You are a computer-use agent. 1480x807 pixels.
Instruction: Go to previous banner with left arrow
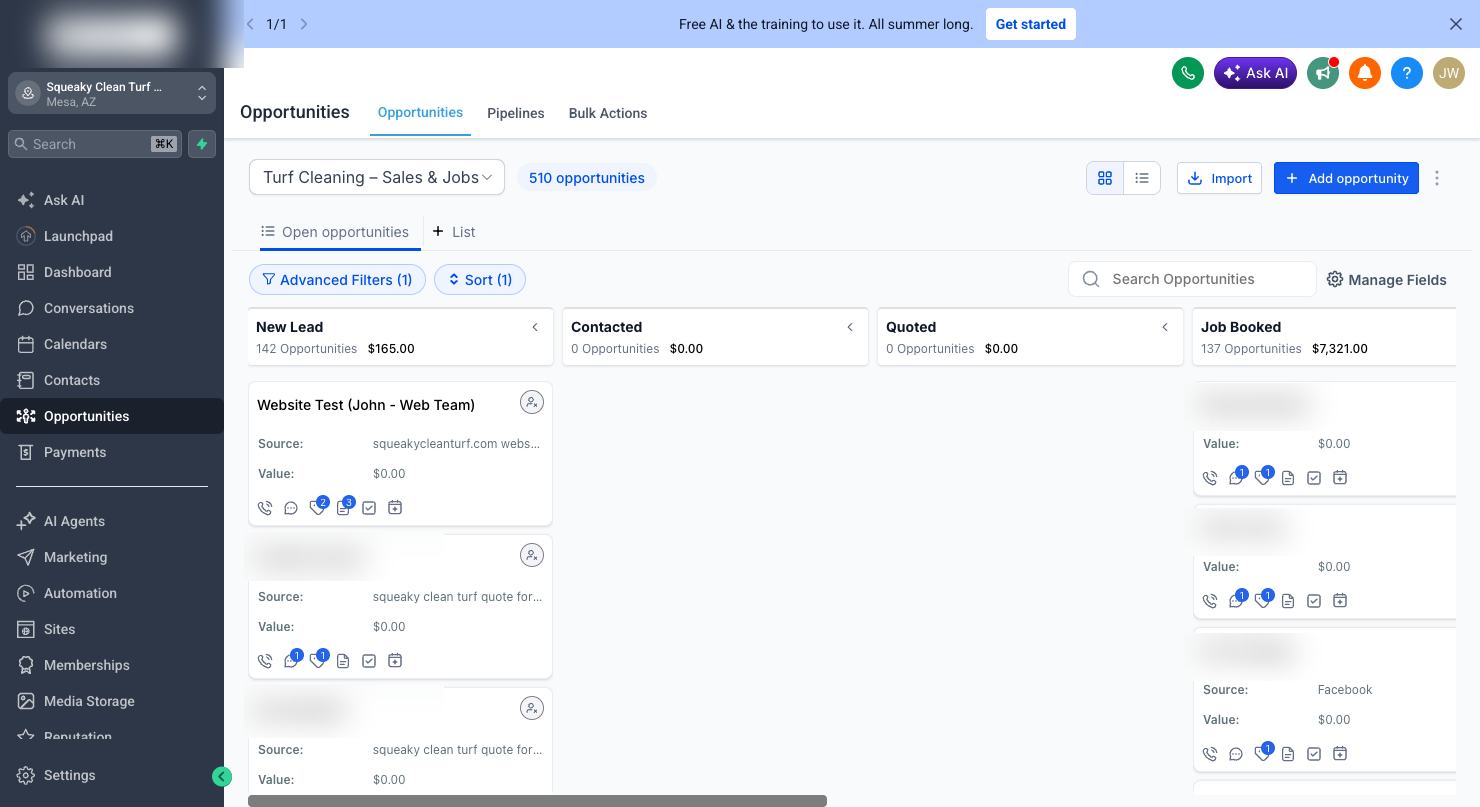(x=250, y=24)
